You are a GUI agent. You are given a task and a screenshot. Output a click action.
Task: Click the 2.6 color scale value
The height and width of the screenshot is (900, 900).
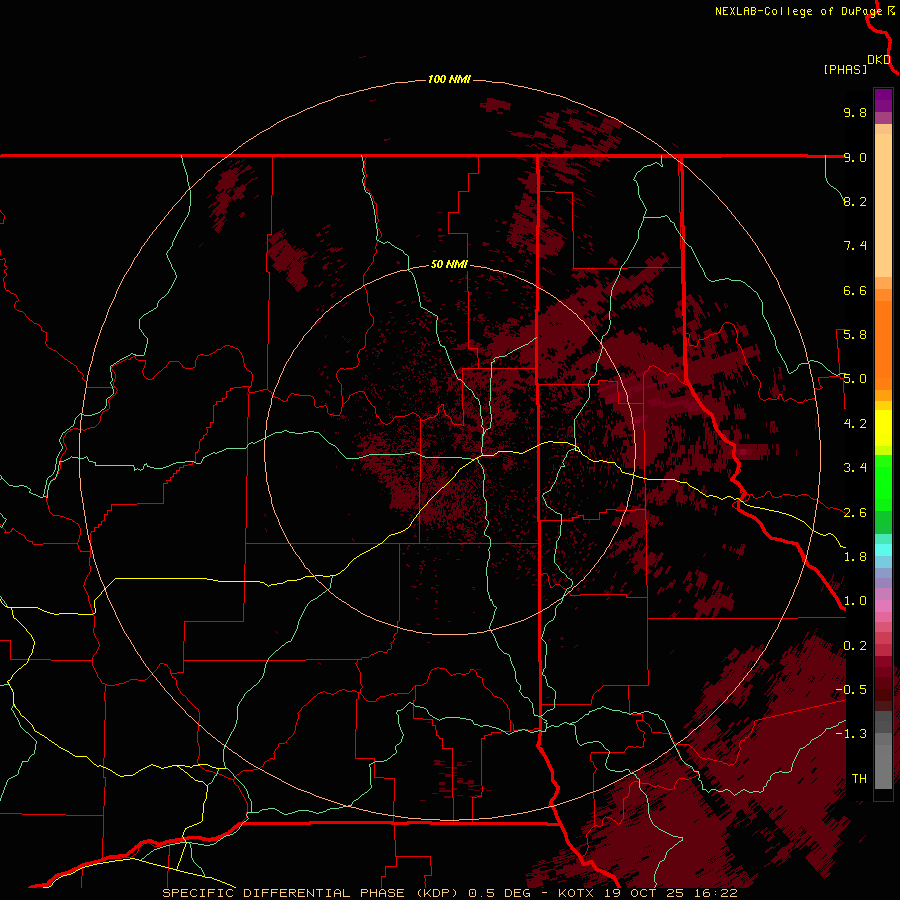[855, 513]
